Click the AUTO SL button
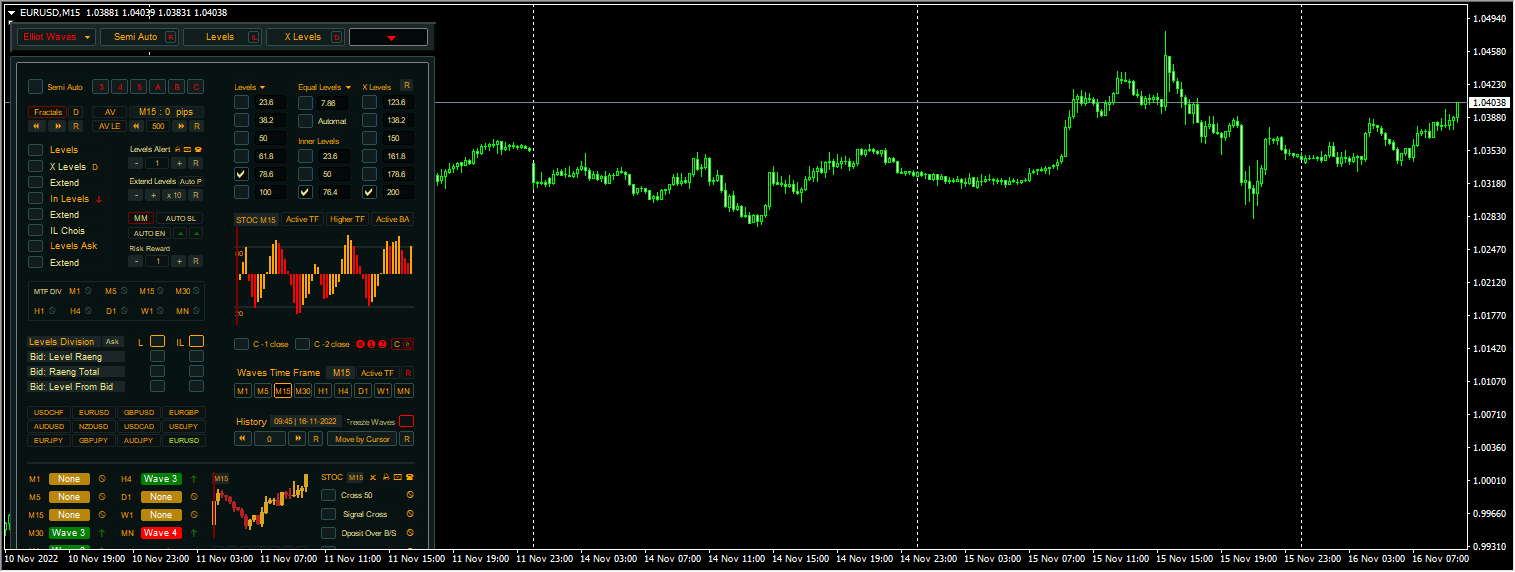The image size is (1515, 572). 180,218
